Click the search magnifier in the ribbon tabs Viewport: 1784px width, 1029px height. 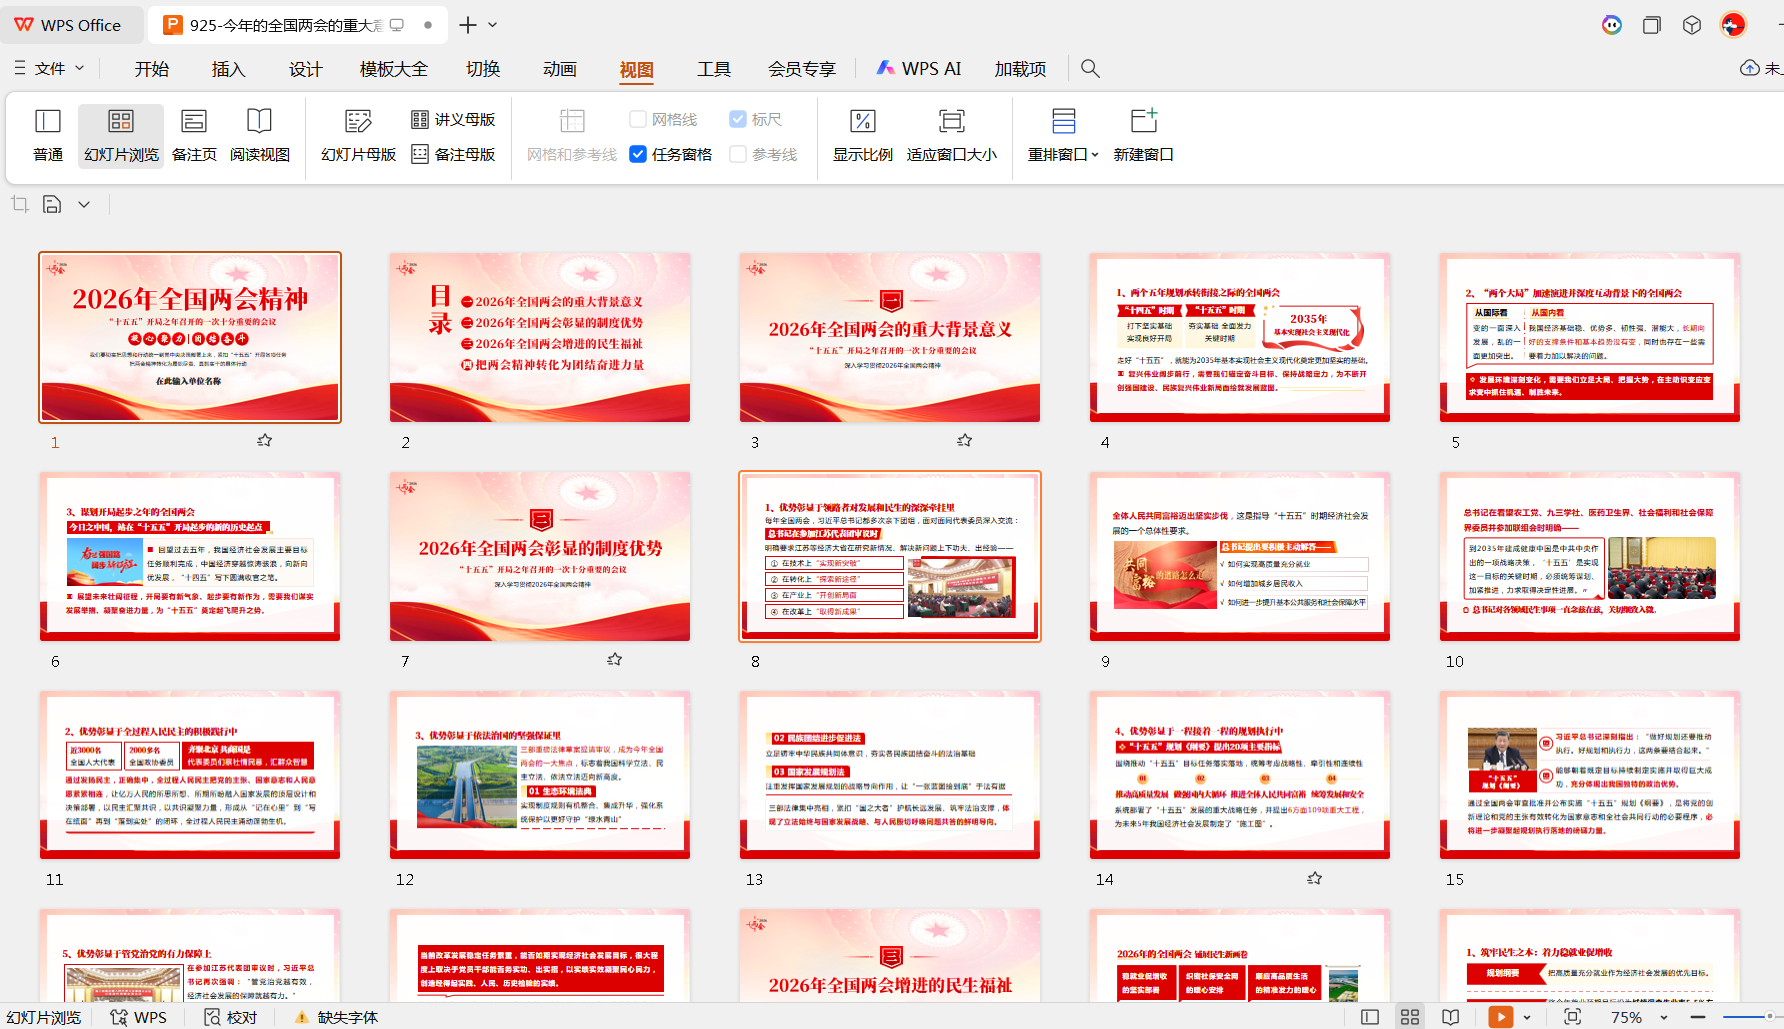(x=1090, y=68)
